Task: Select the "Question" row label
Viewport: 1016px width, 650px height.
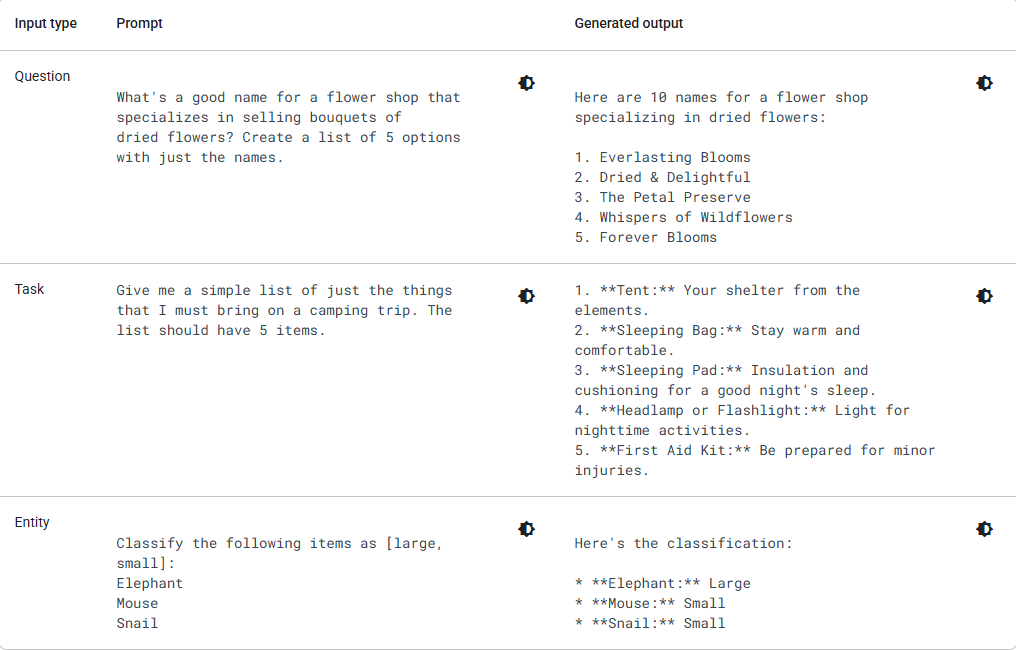Action: click(42, 76)
